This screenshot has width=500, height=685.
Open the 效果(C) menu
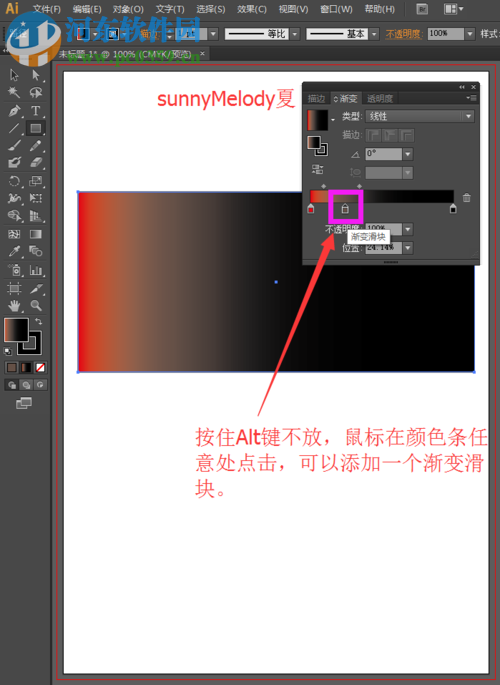pyautogui.click(x=252, y=9)
